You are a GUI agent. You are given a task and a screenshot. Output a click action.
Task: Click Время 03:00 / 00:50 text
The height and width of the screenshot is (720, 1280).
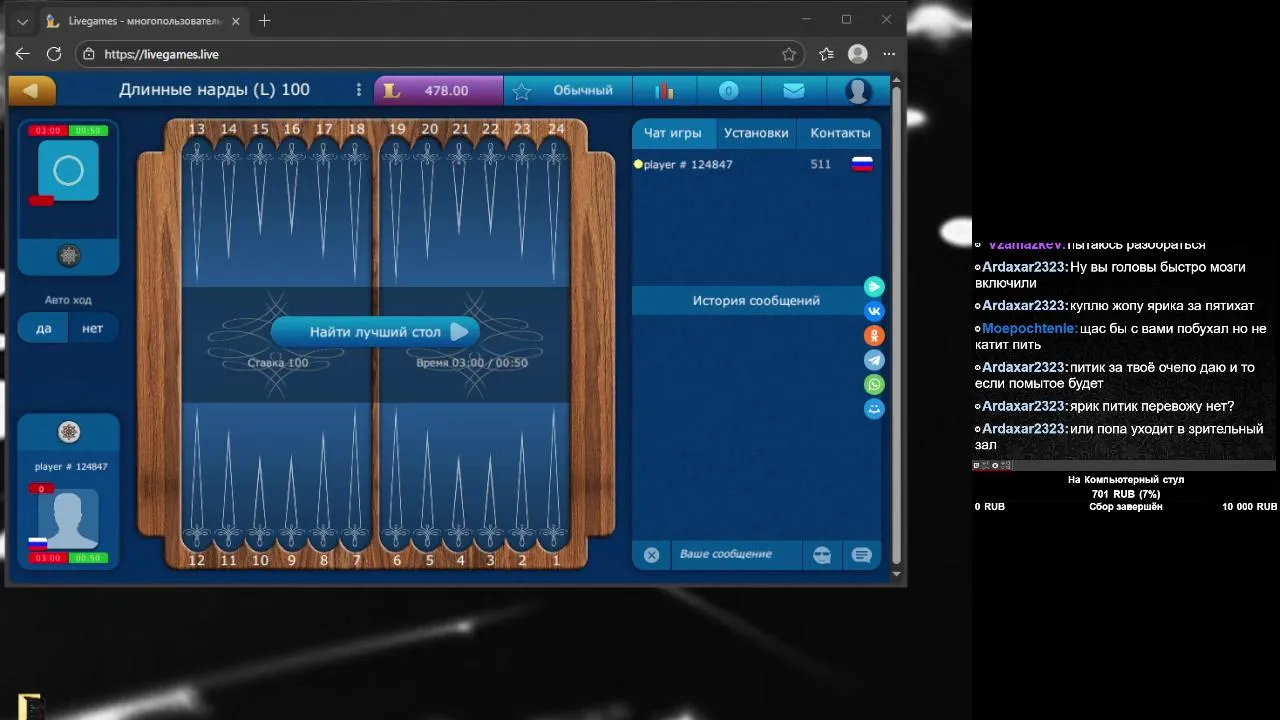pos(472,363)
